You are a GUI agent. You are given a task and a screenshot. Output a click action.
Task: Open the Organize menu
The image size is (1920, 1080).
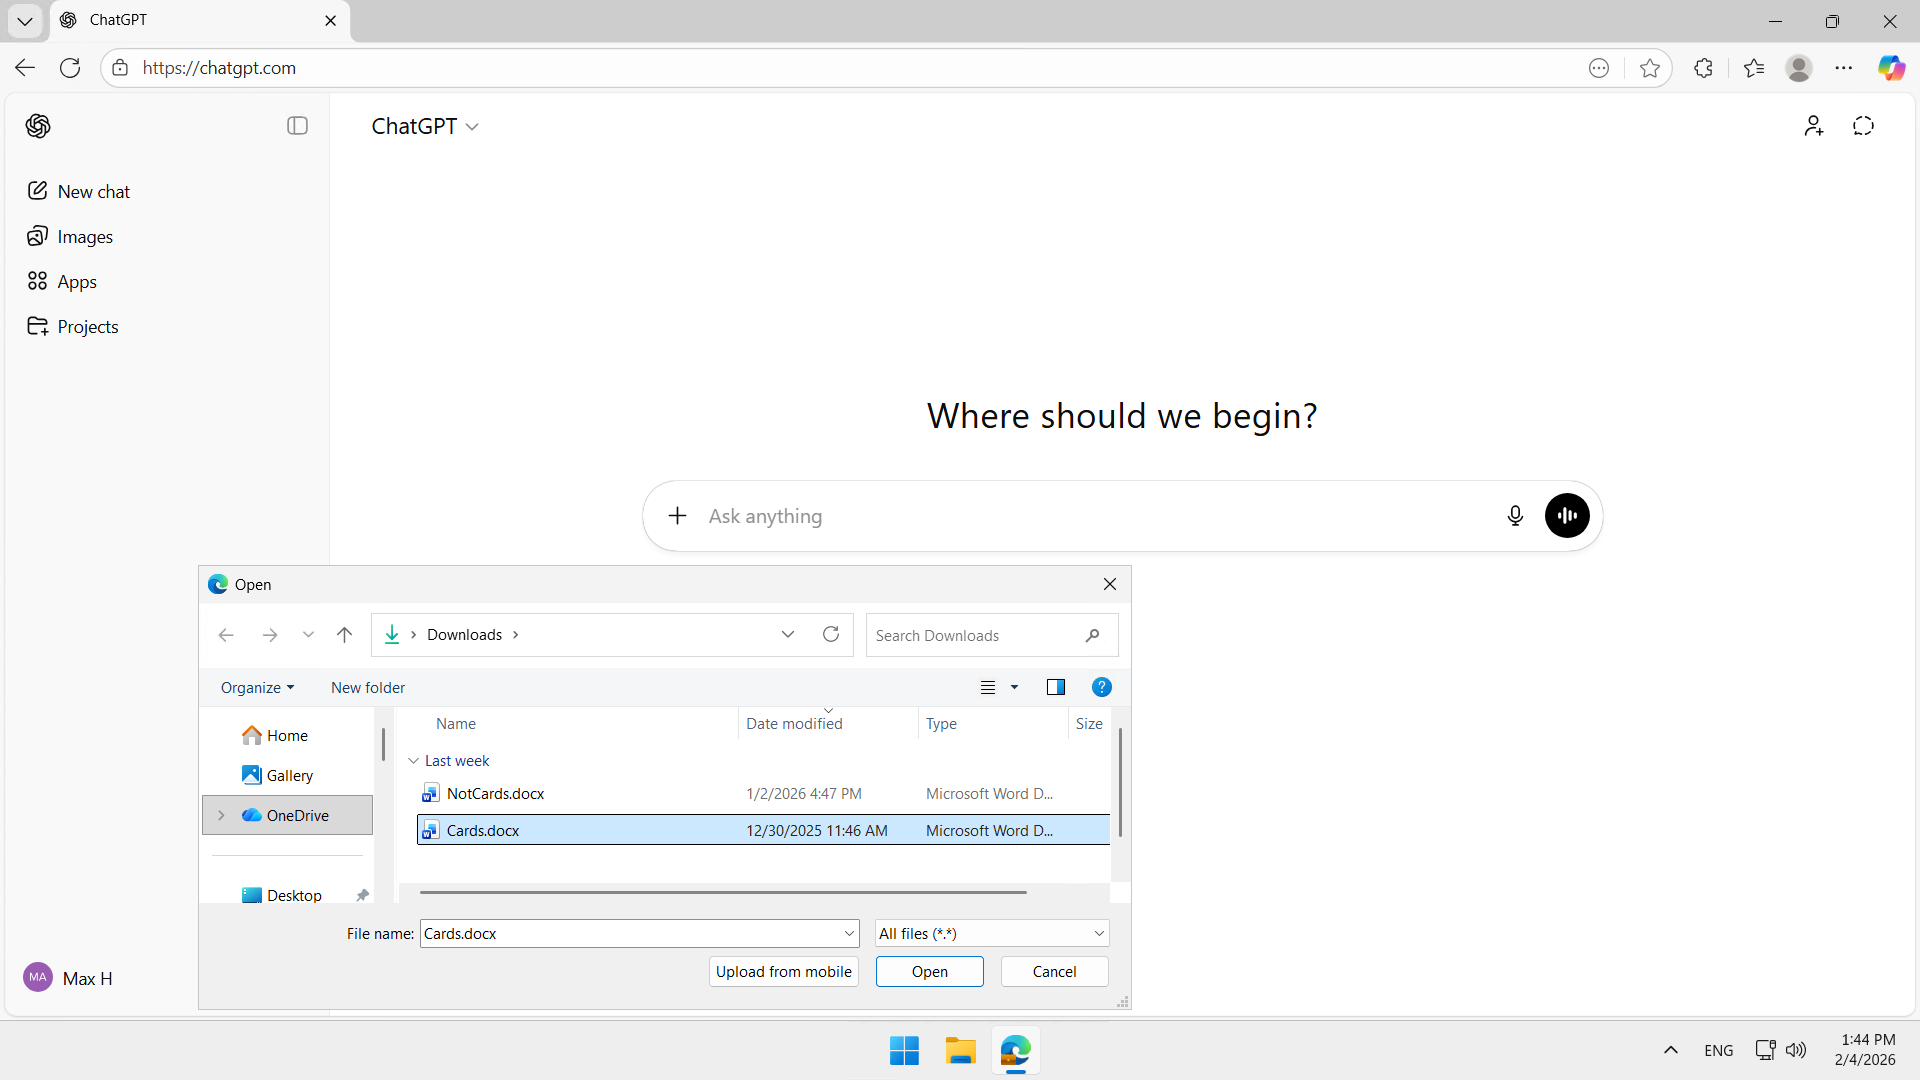tap(257, 688)
